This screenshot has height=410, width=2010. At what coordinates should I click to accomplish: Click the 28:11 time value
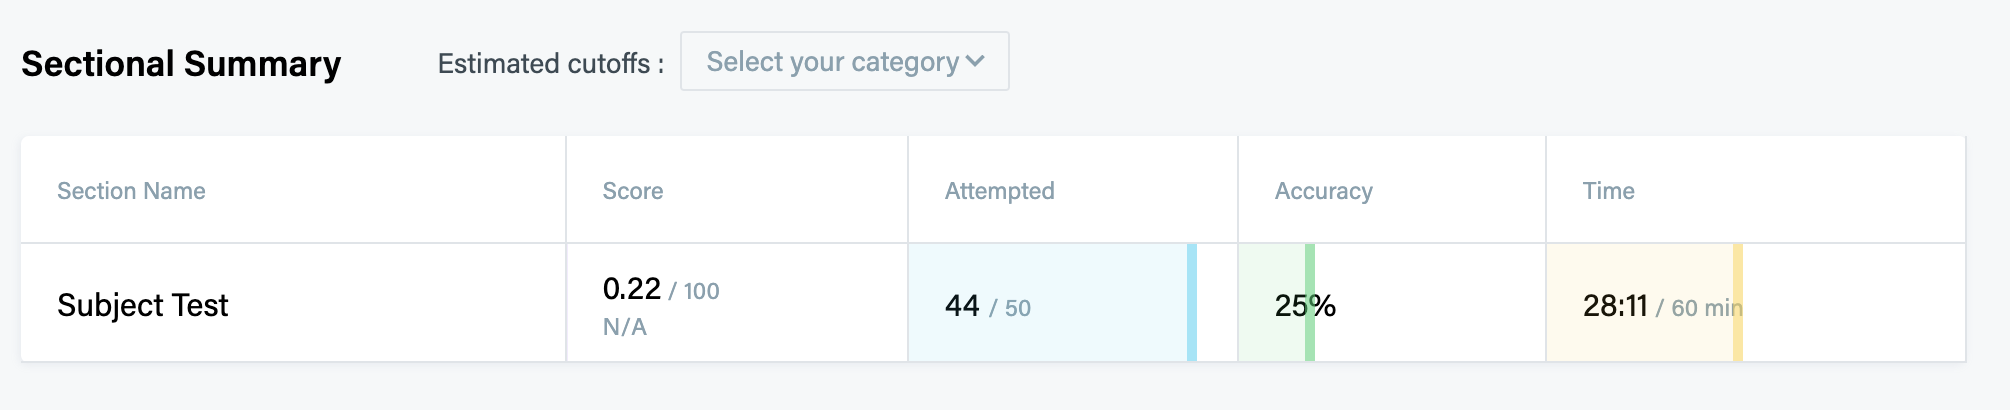pos(1614,306)
